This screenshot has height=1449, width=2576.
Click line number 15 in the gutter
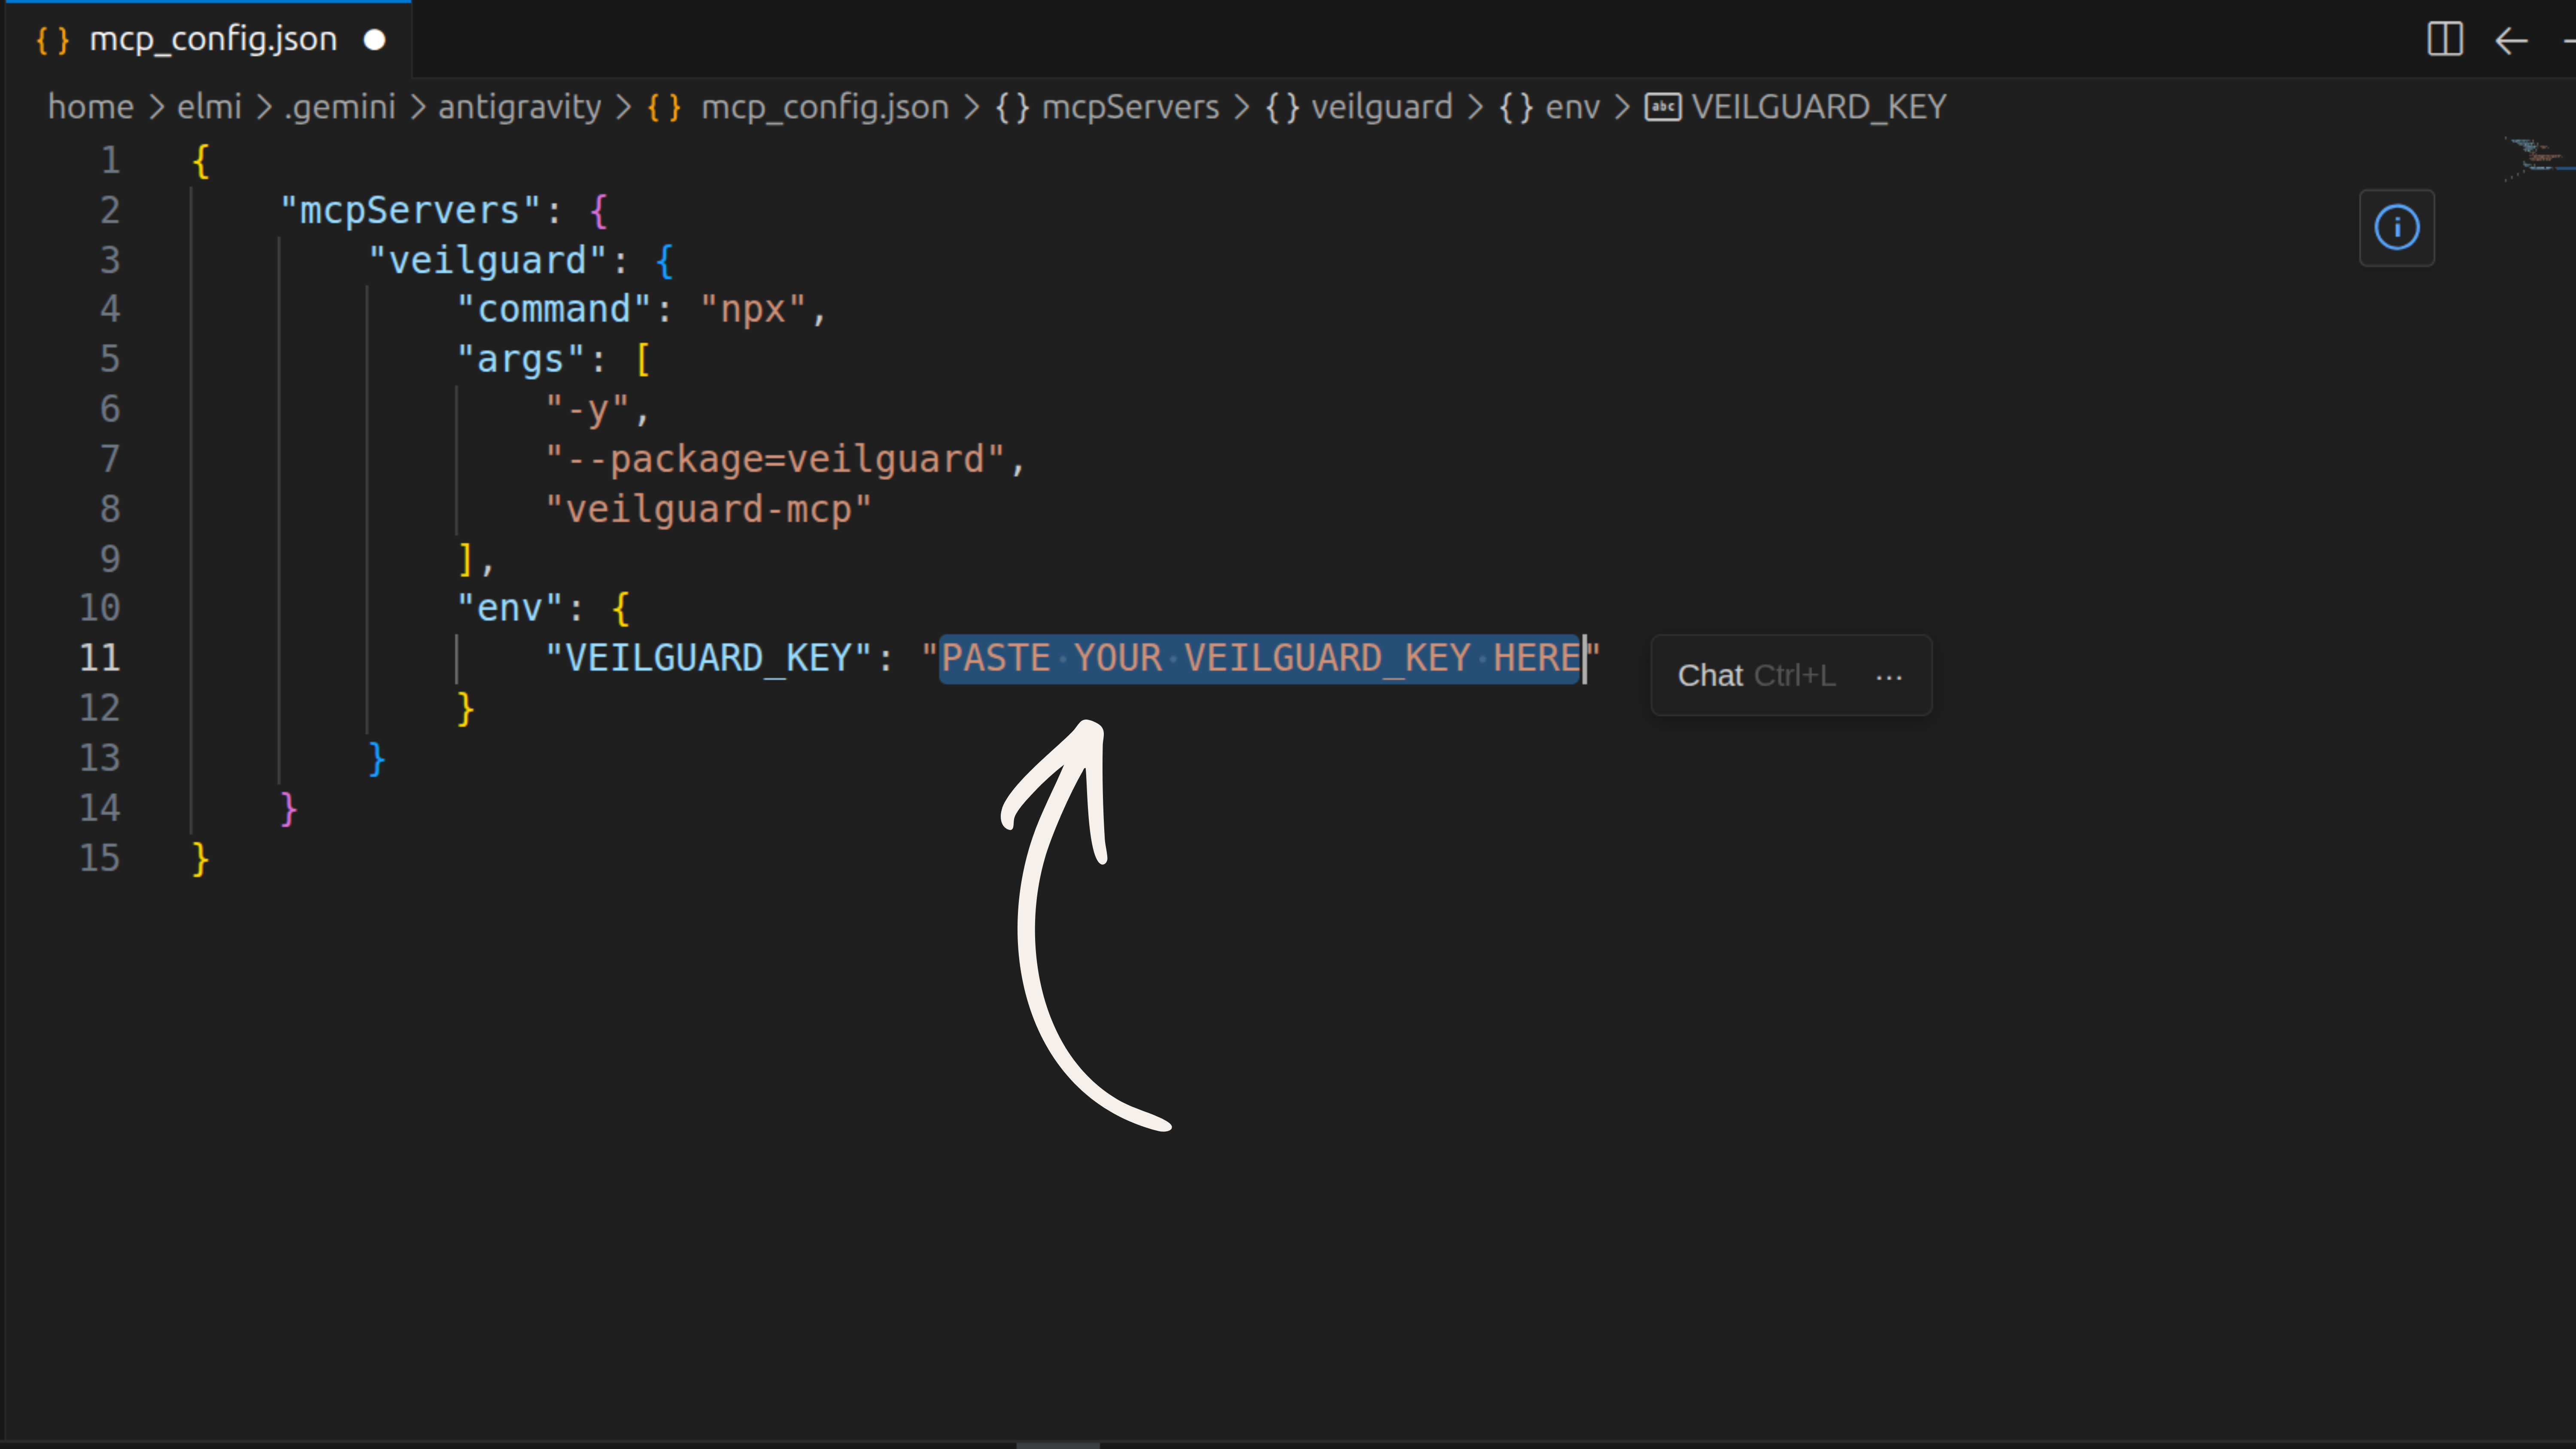(99, 858)
